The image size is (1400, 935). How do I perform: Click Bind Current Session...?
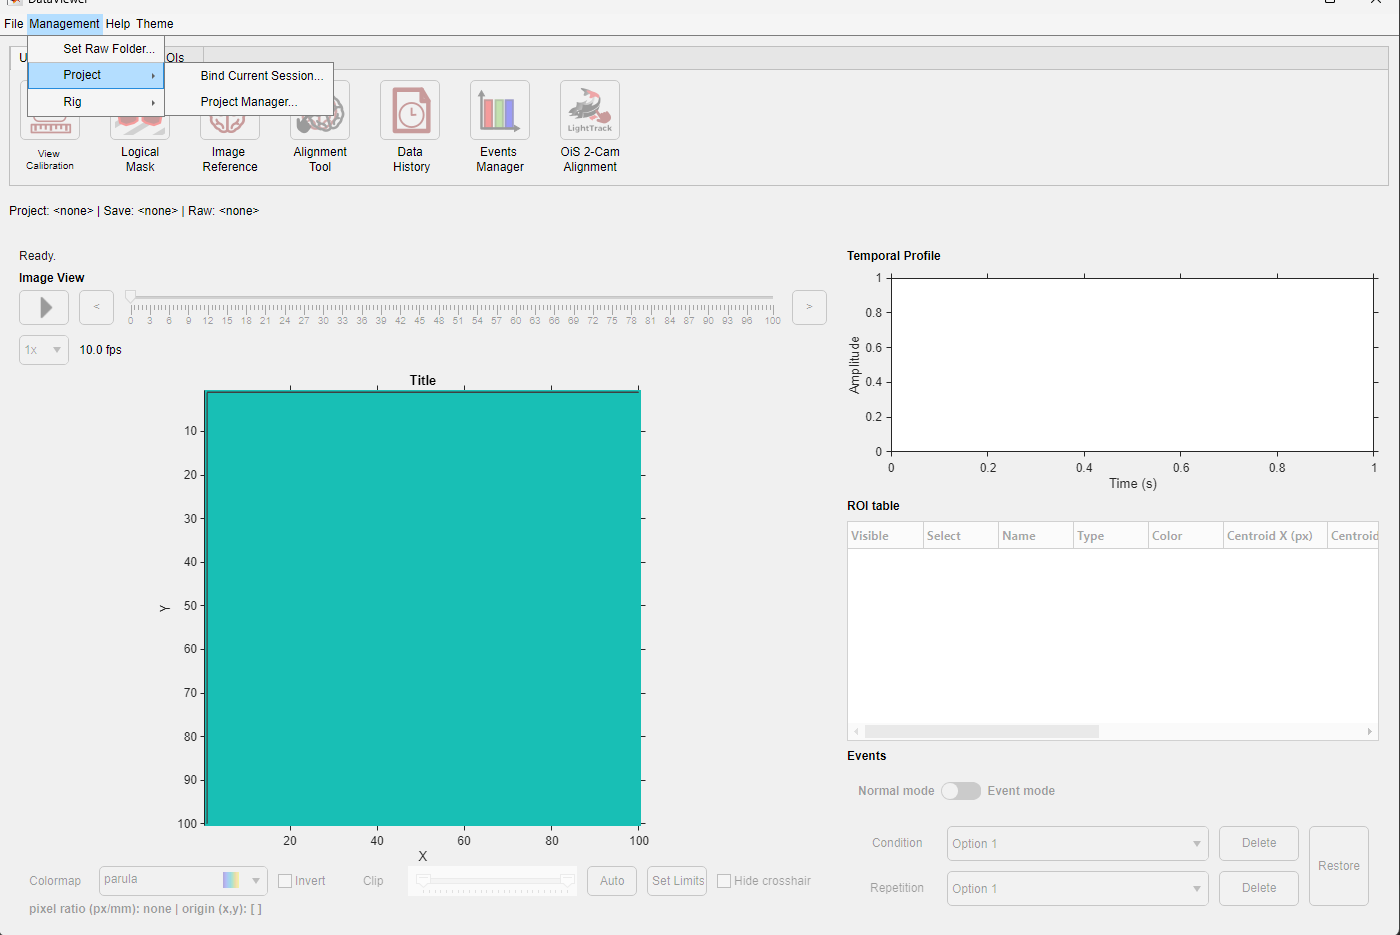pyautogui.click(x=249, y=75)
